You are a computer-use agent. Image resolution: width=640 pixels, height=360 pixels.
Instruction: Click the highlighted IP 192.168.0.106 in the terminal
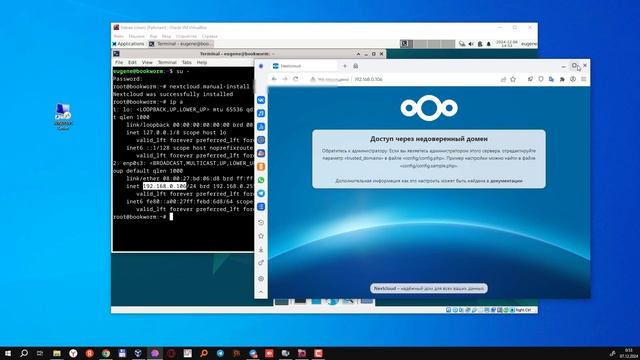(164, 186)
